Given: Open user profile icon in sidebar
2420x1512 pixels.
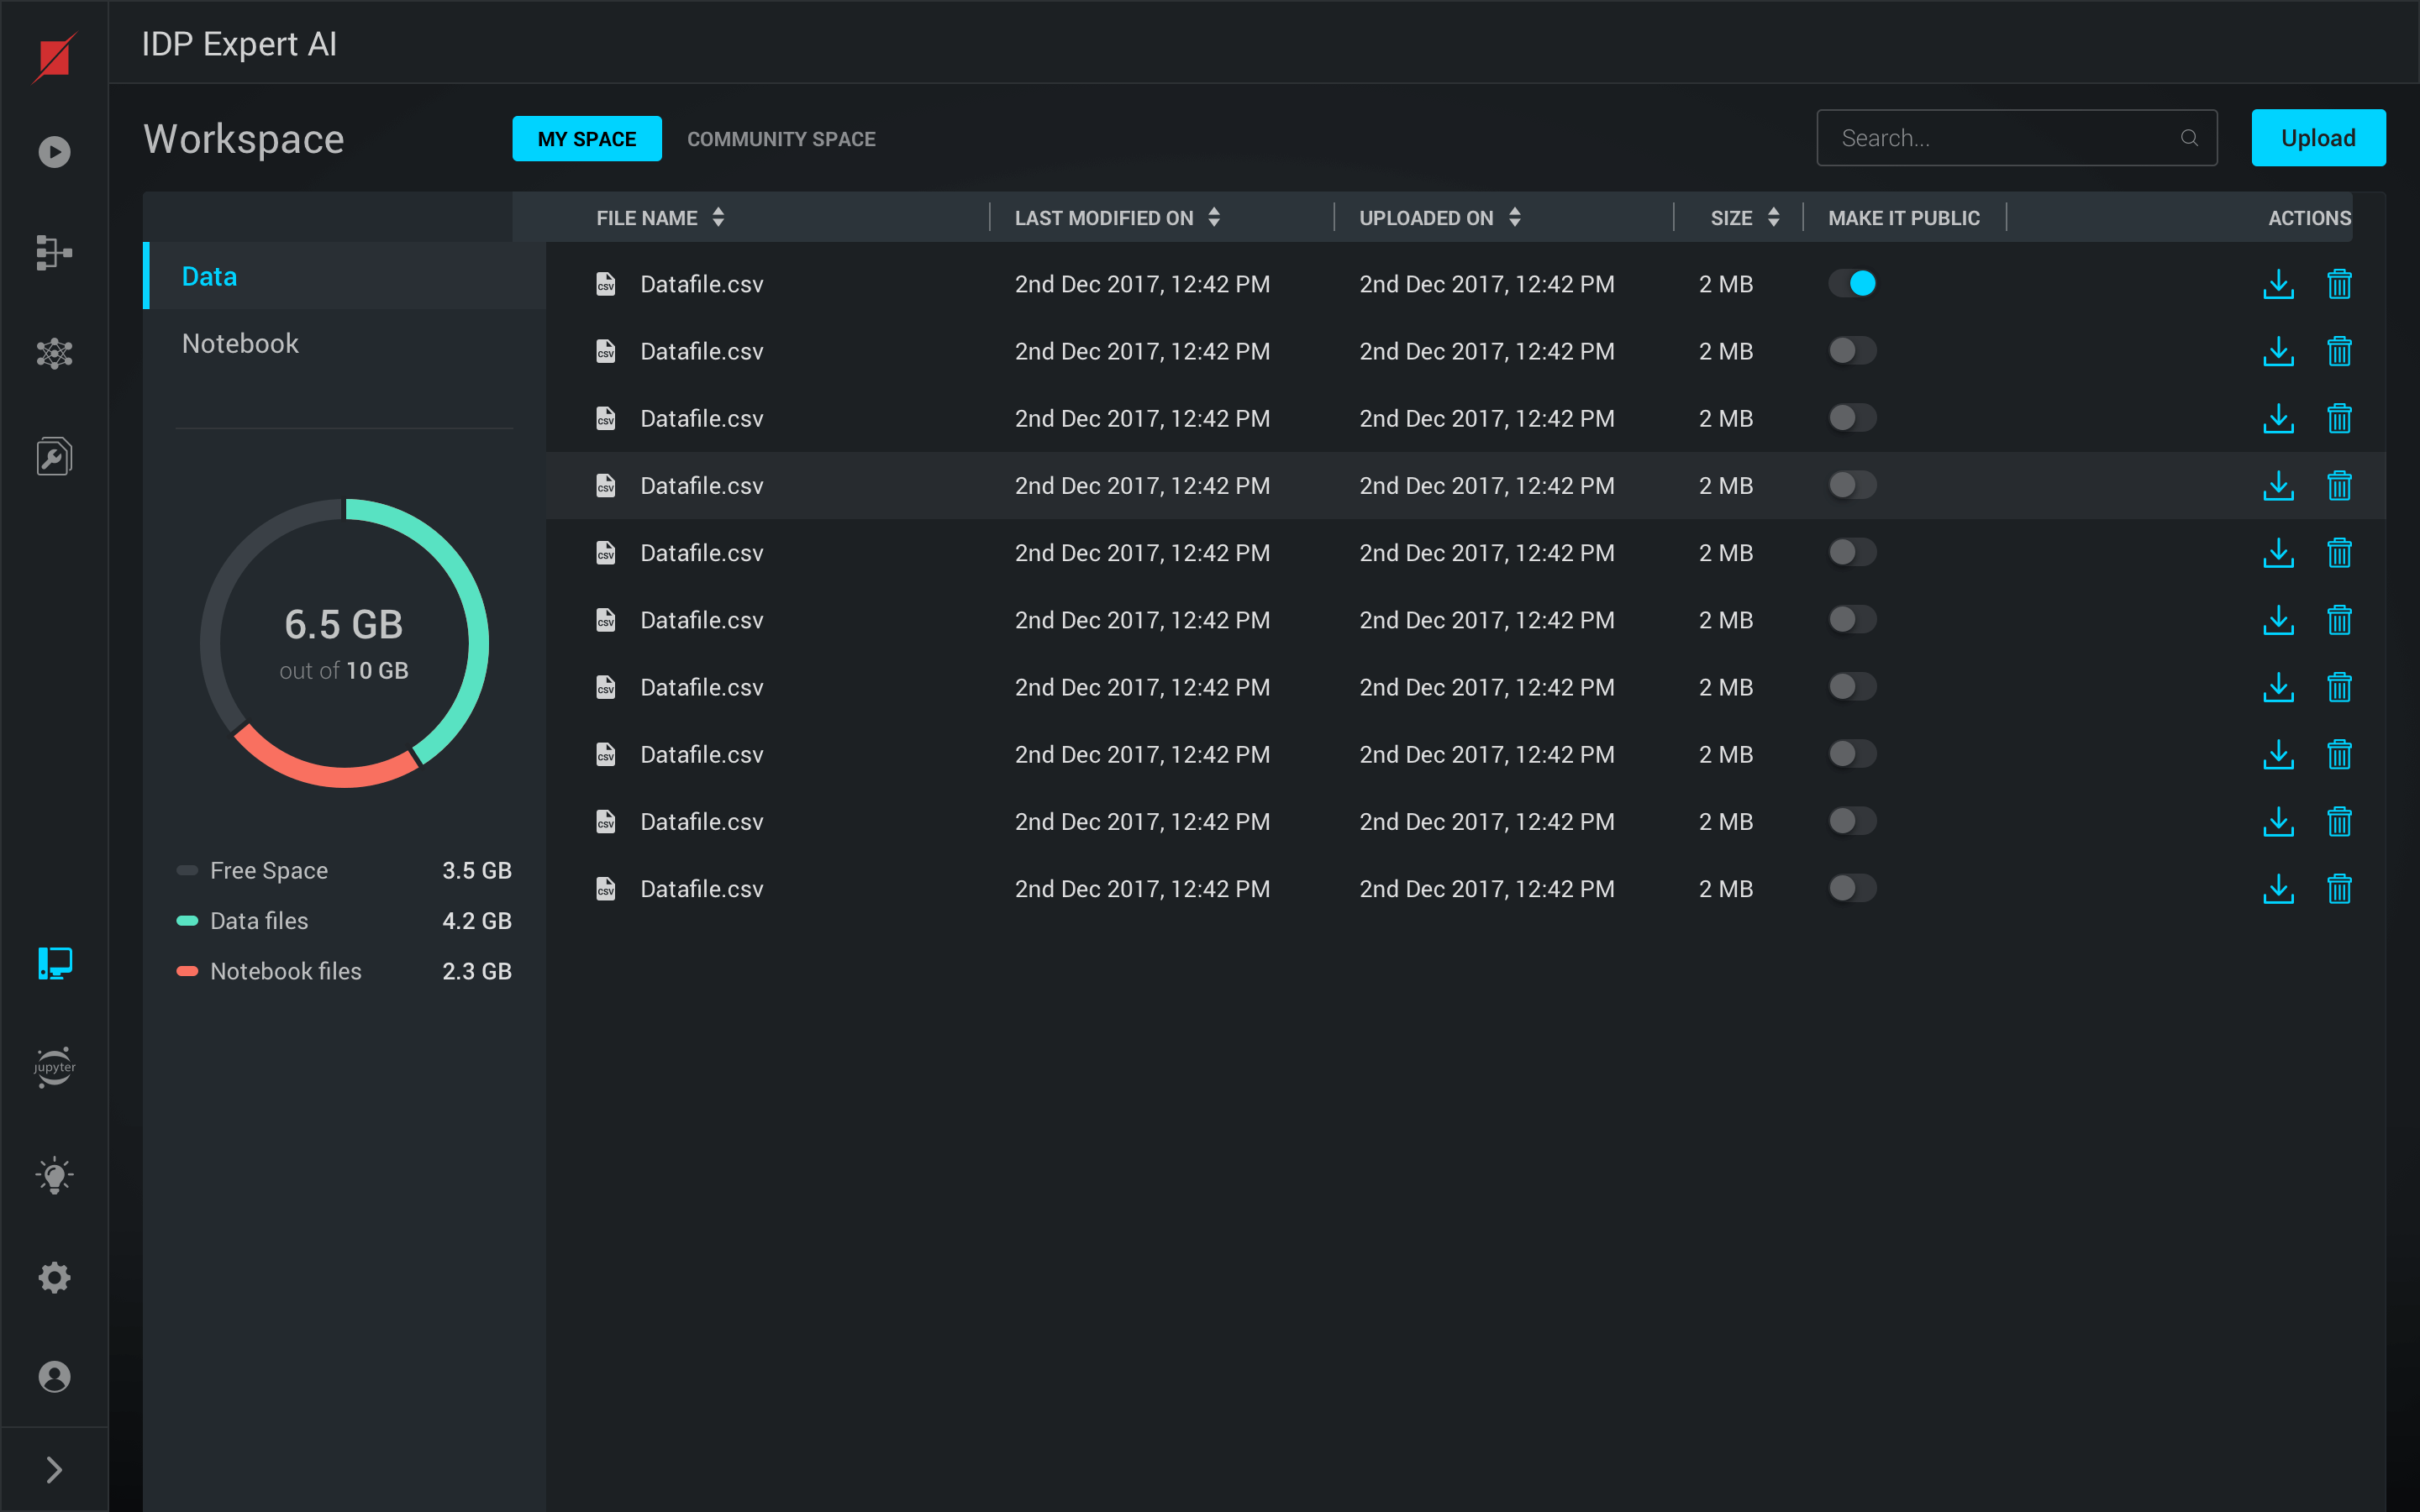Looking at the screenshot, I should (x=54, y=1377).
